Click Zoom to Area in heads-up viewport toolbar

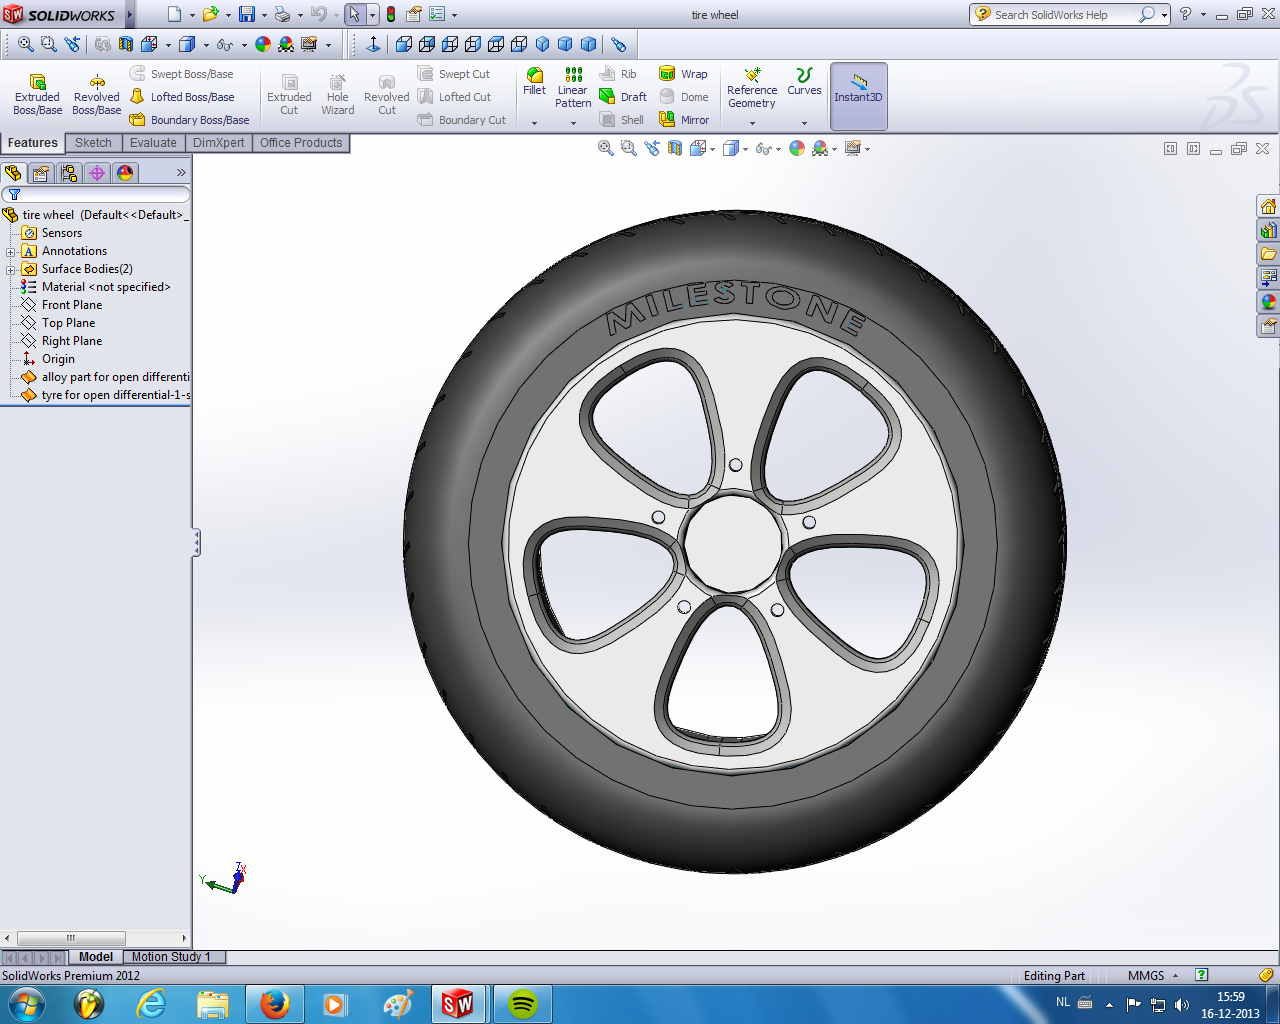tap(628, 148)
